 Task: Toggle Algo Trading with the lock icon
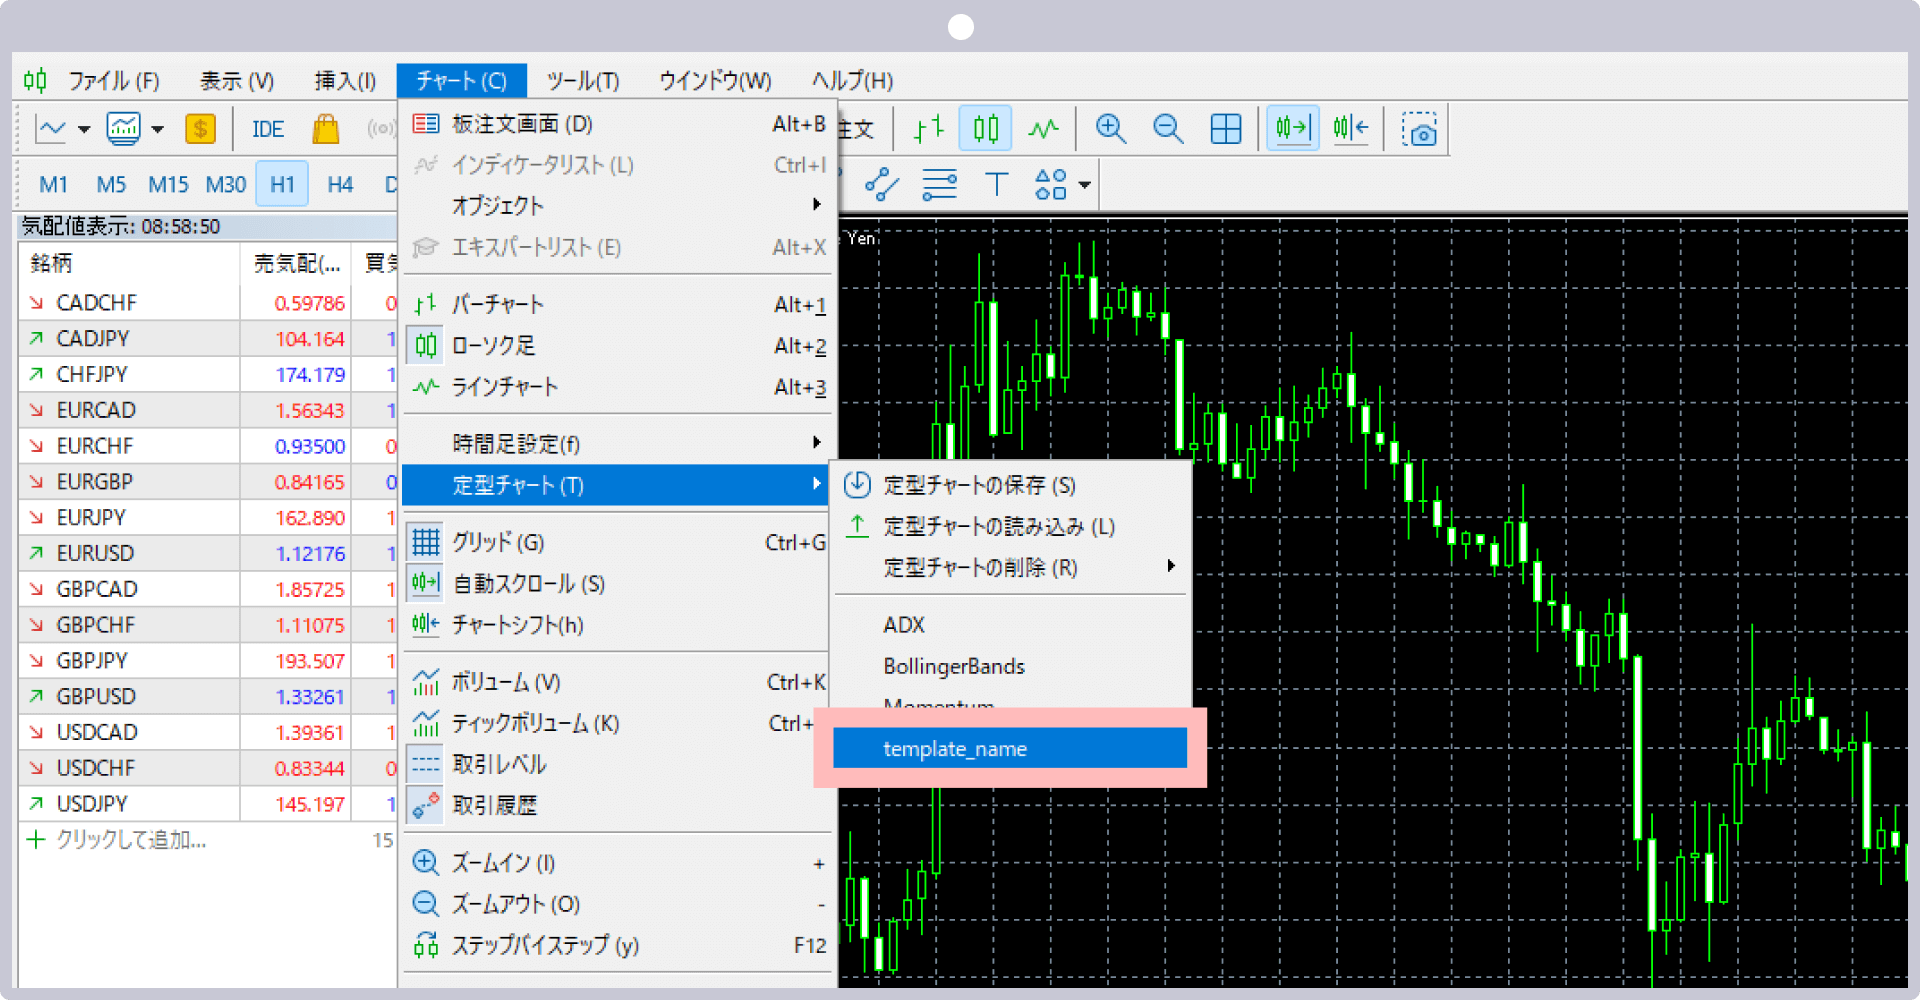325,128
